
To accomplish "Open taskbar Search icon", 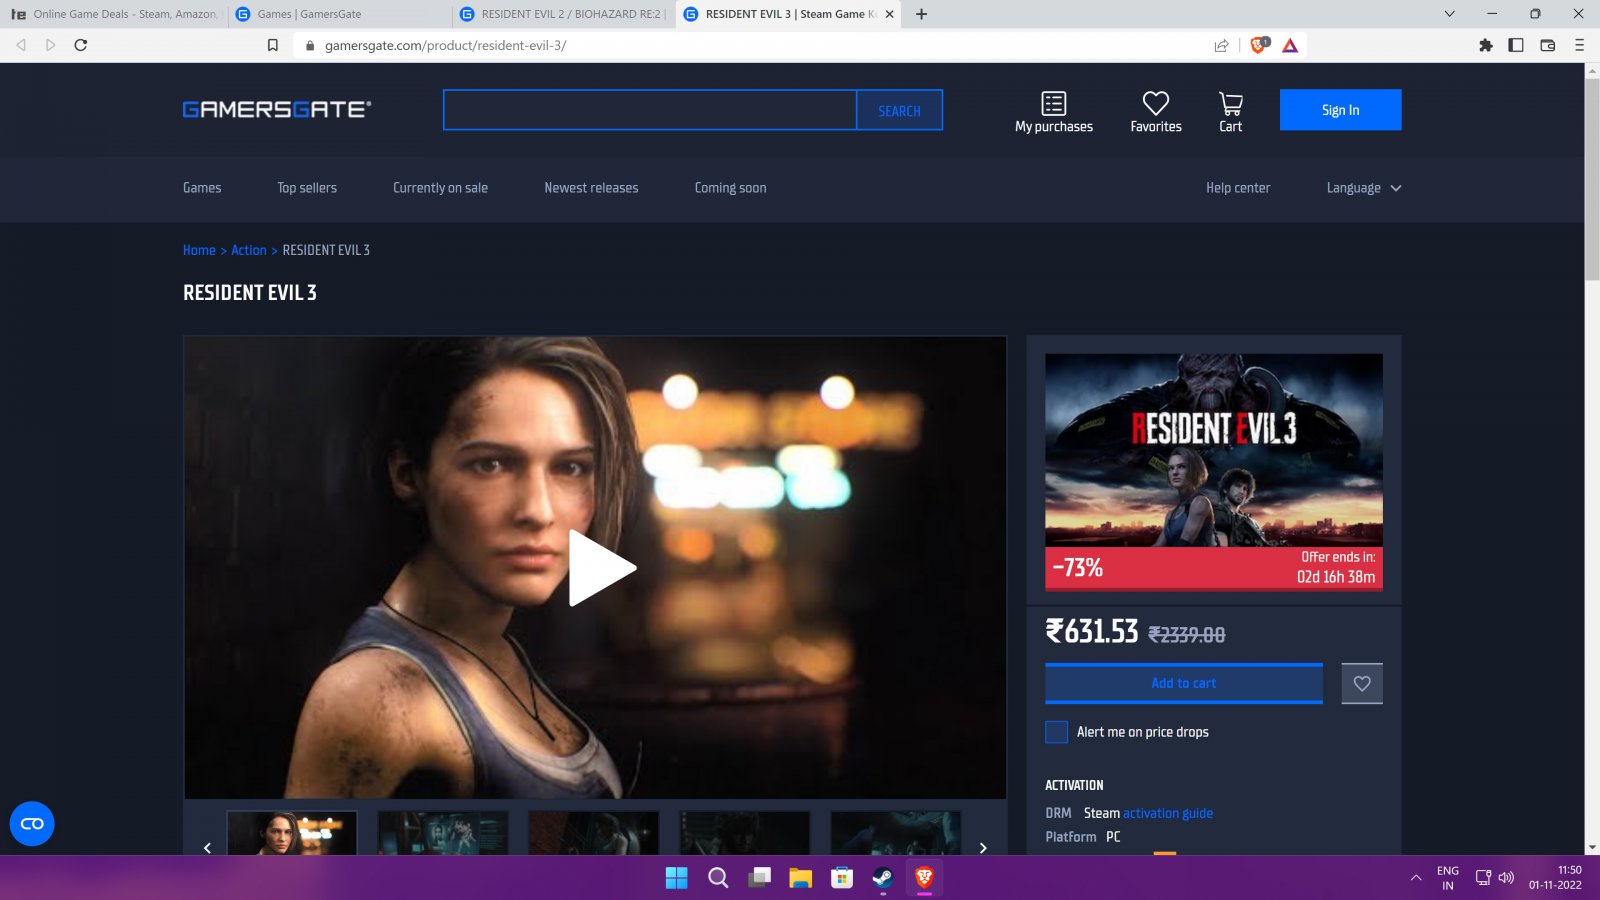I will pyautogui.click(x=718, y=878).
